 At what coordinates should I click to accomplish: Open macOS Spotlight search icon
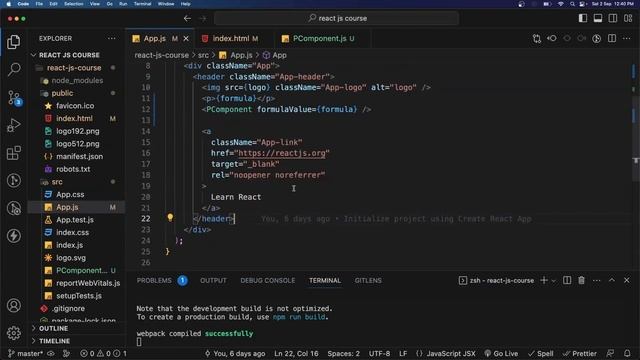point(572,4)
